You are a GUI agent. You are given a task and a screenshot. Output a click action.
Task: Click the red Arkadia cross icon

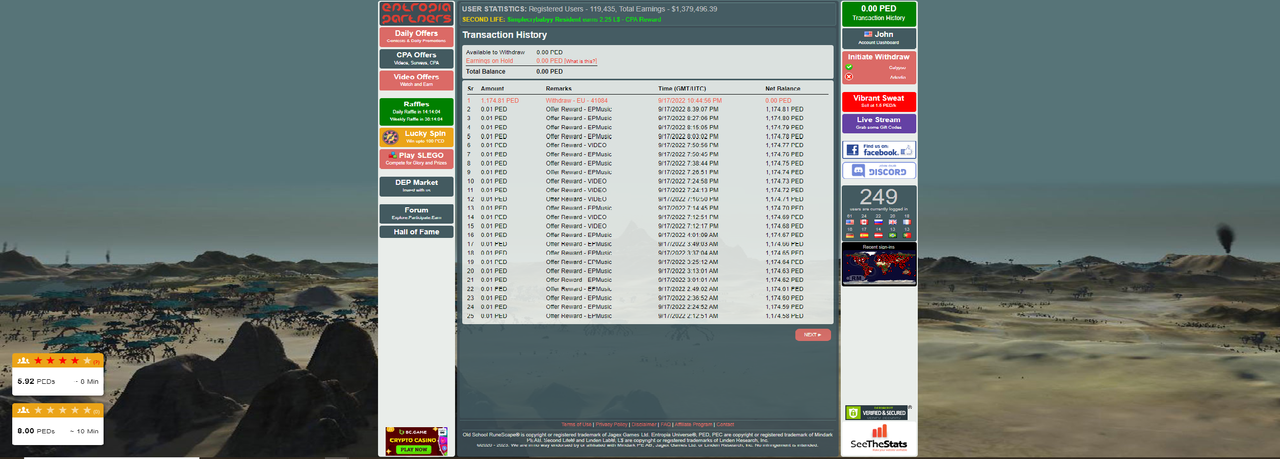(849, 76)
